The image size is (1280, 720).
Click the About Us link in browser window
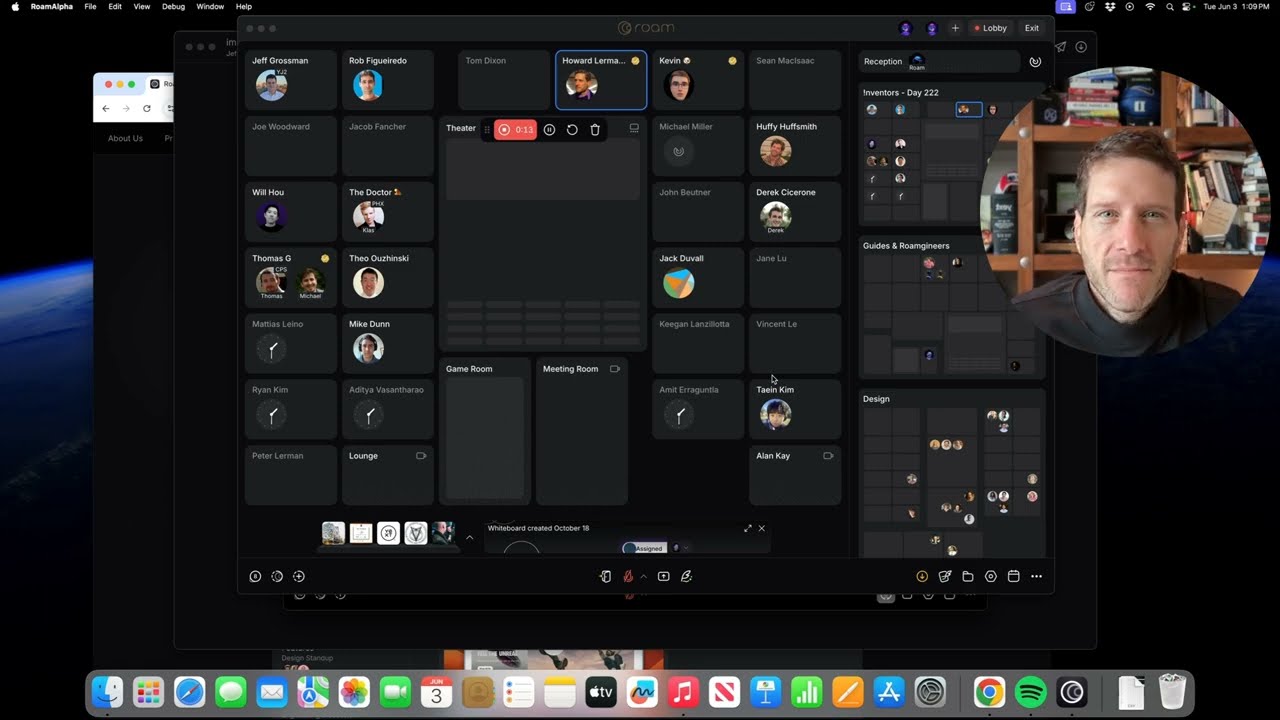pyautogui.click(x=125, y=138)
